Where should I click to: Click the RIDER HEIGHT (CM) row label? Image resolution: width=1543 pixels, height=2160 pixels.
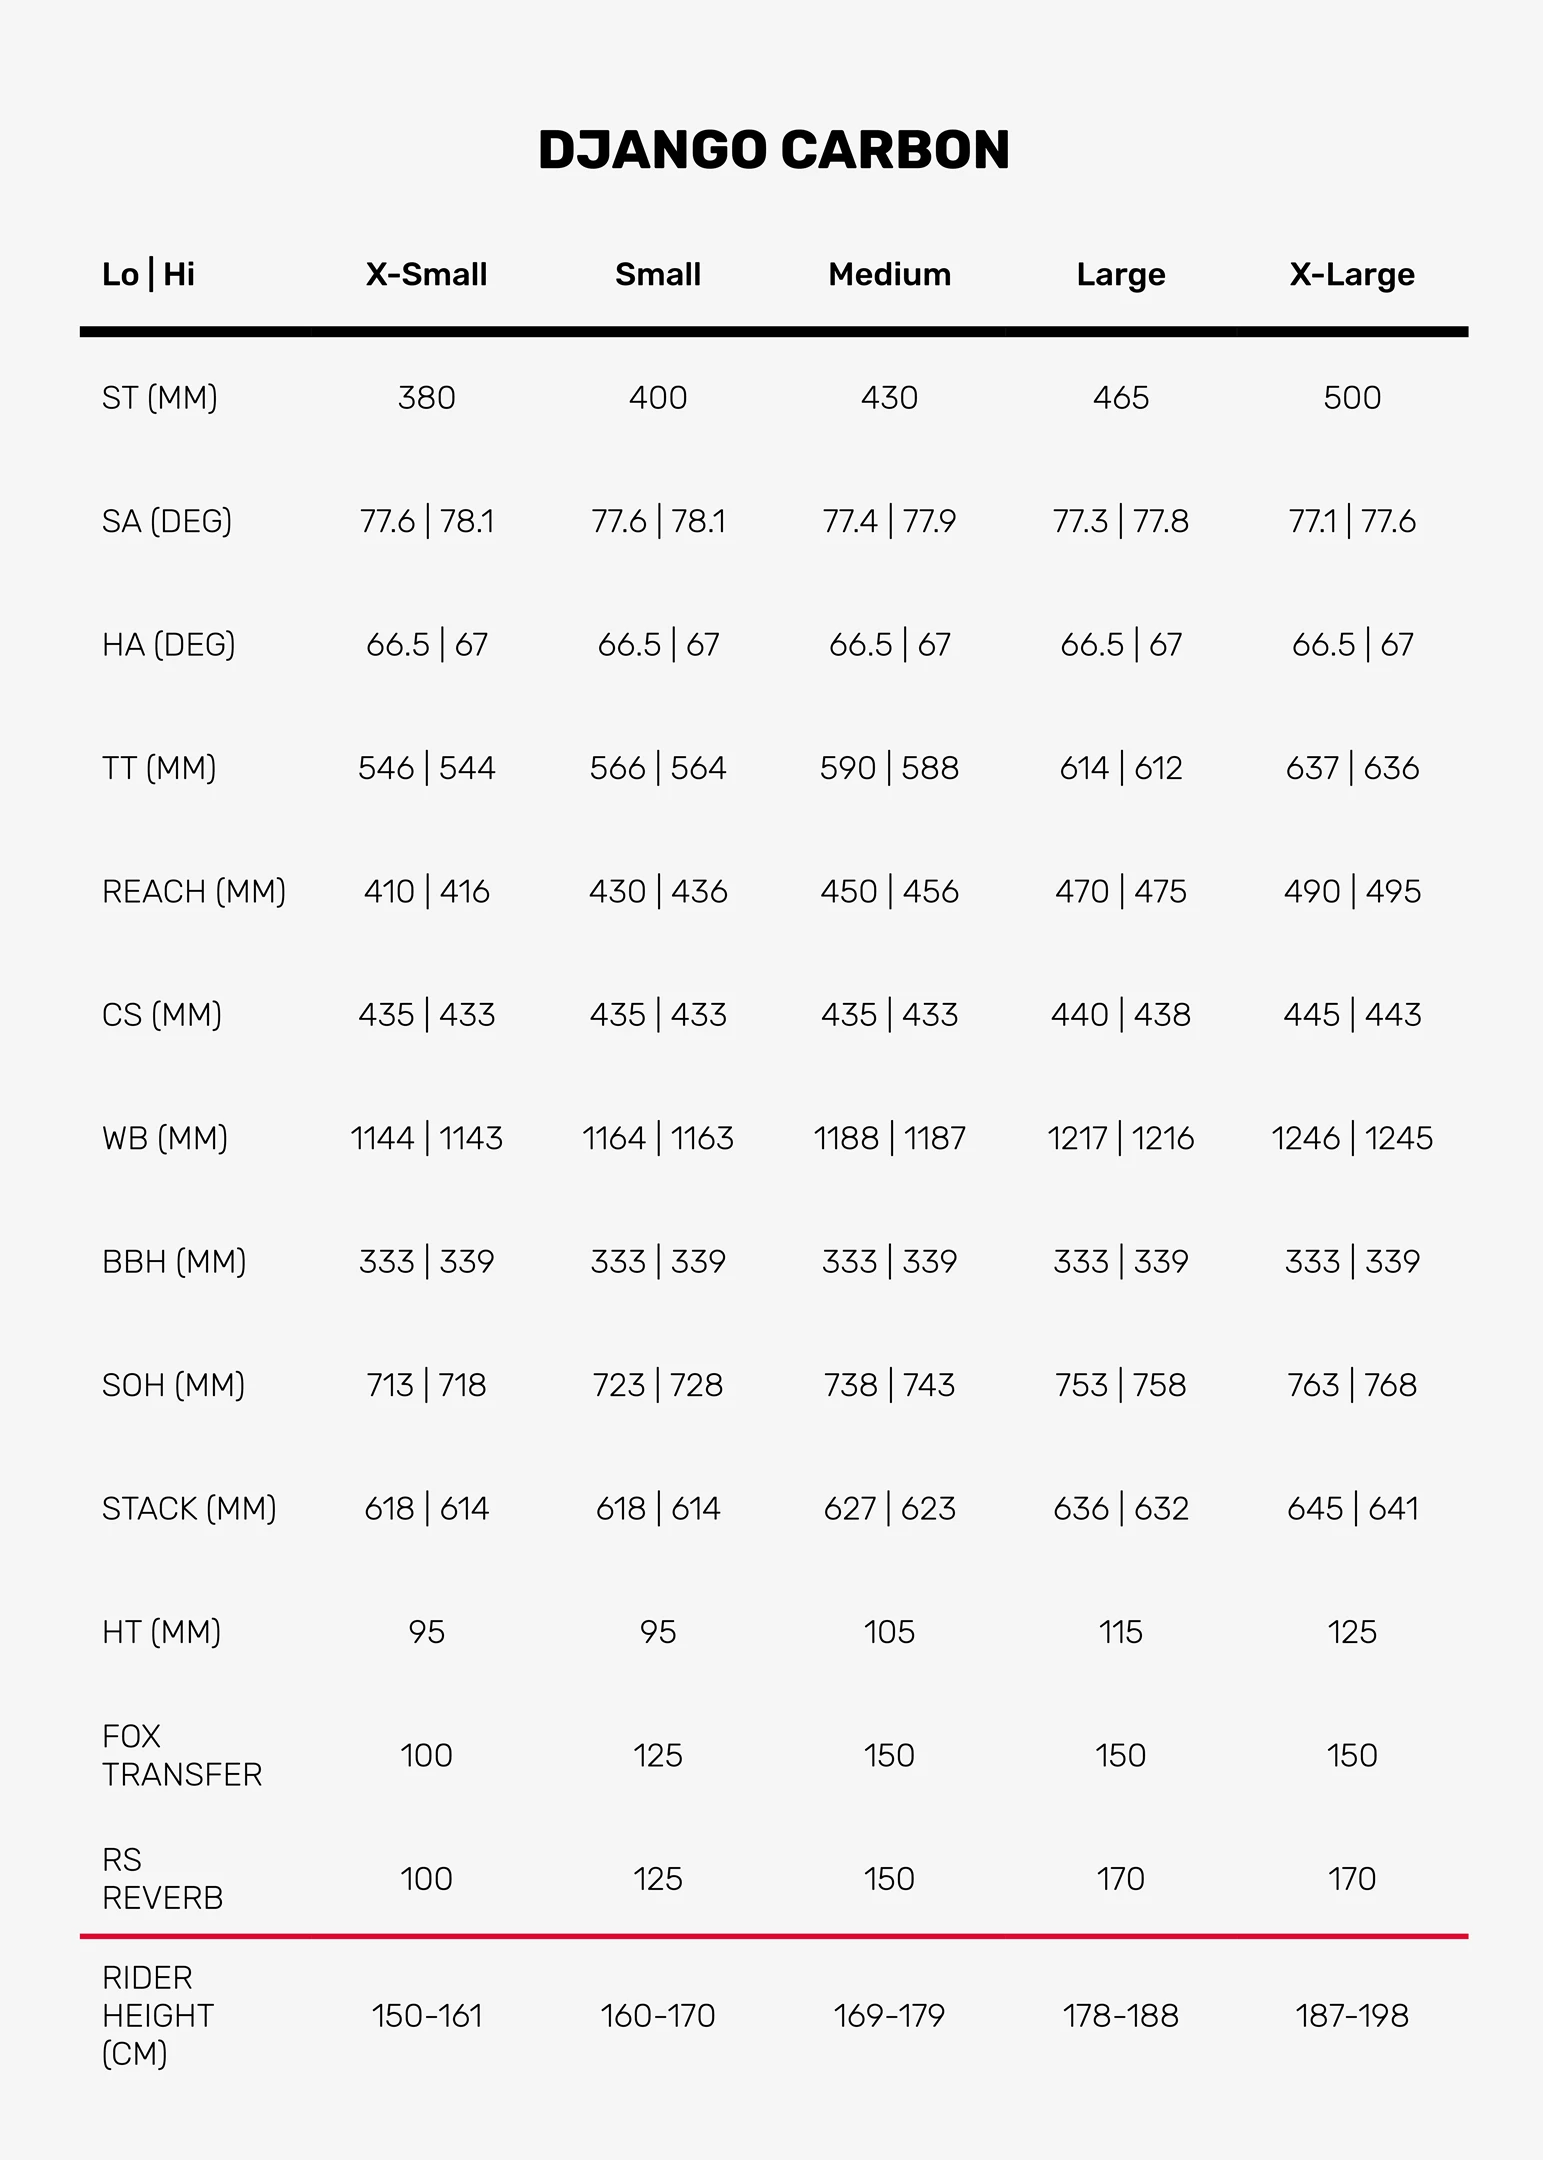(x=158, y=2015)
